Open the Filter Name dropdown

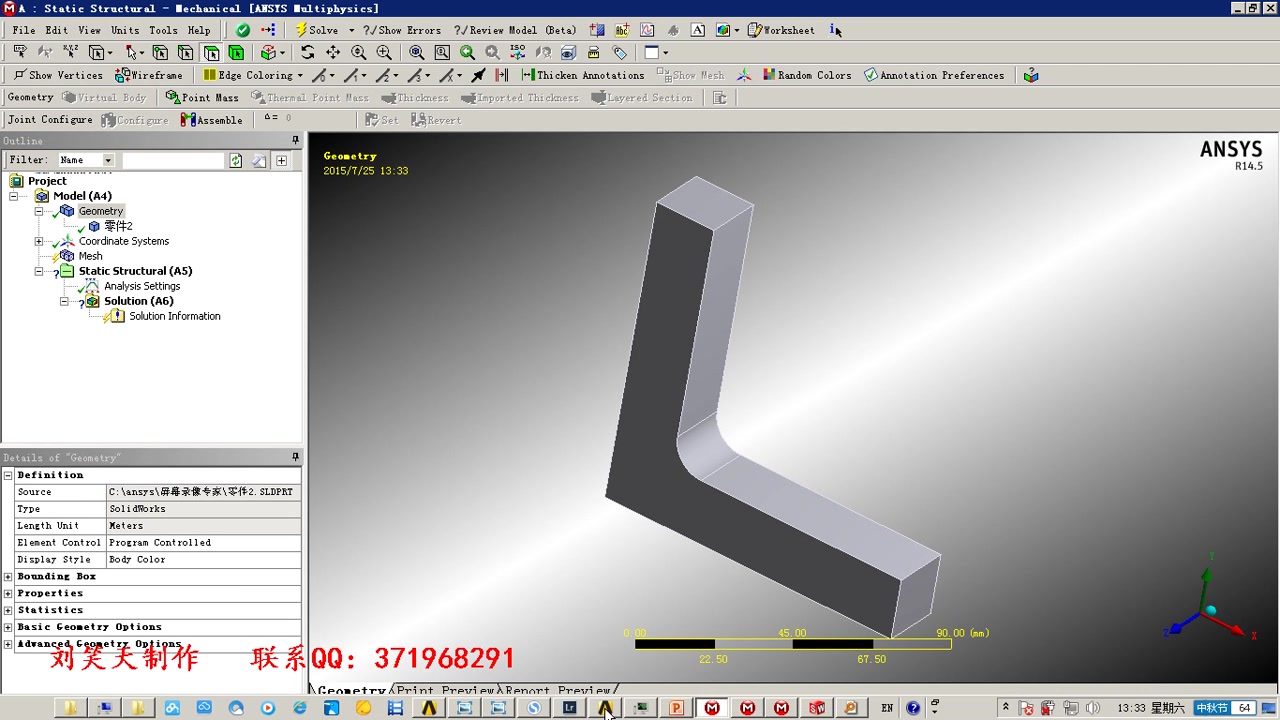[108, 159]
